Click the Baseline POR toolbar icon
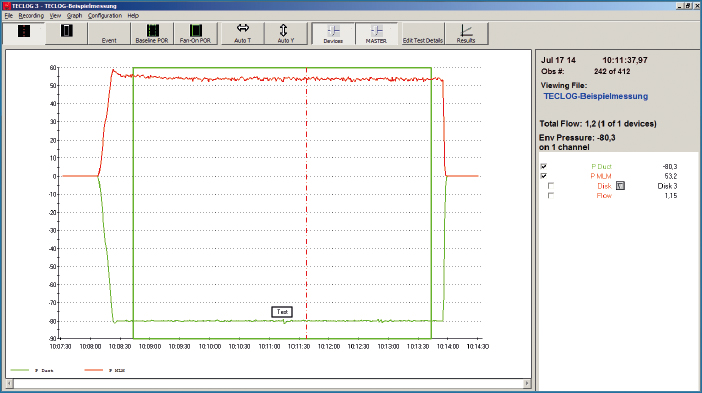Viewport: 702px width, 393px height. click(x=152, y=34)
